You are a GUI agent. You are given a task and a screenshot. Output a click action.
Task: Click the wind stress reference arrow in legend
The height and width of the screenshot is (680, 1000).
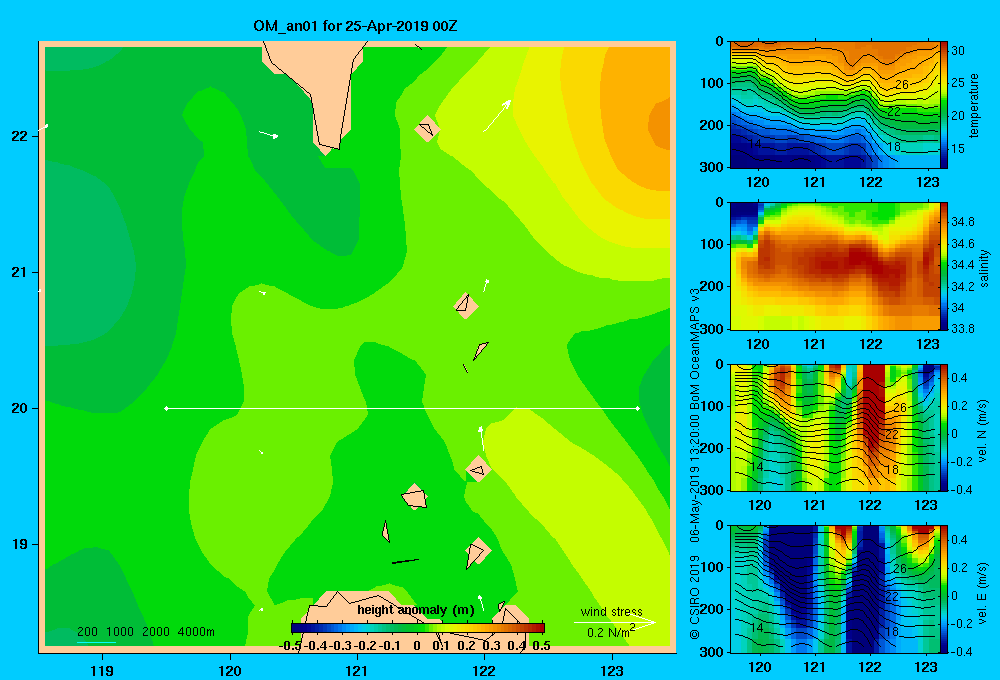click(615, 623)
